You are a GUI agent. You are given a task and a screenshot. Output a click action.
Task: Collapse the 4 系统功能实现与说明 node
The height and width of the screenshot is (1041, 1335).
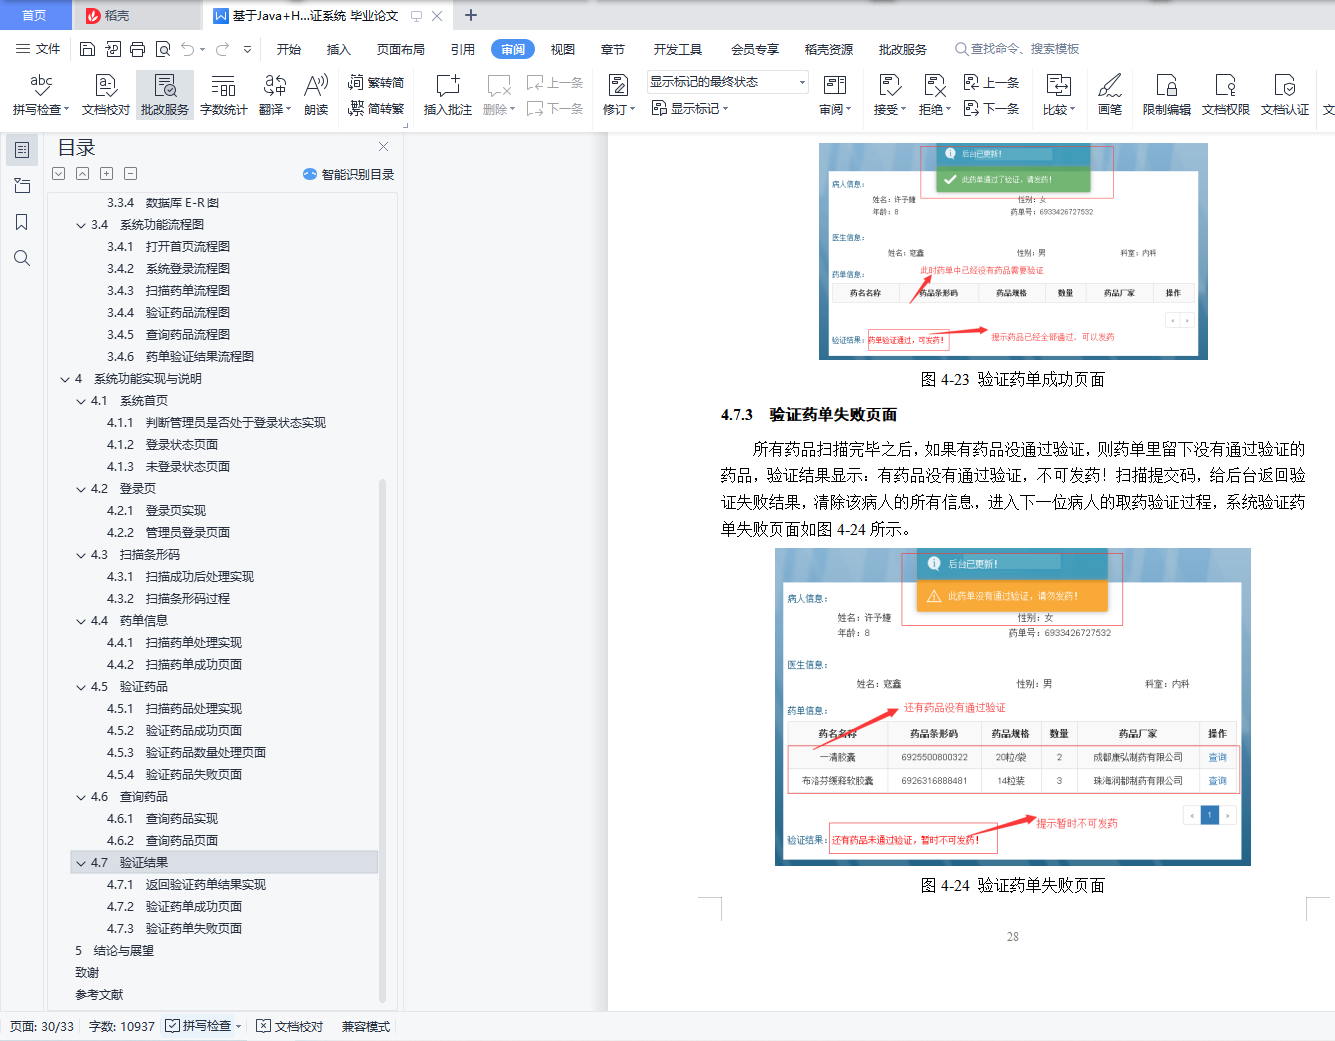pos(65,379)
